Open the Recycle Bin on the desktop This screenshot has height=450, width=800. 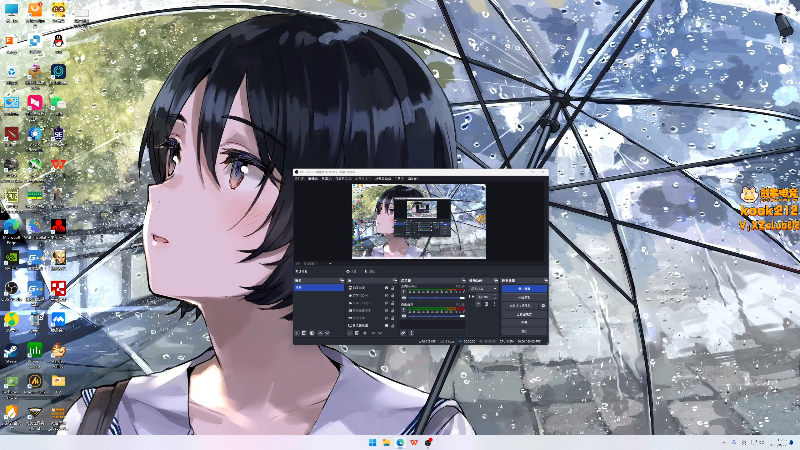click(x=11, y=74)
